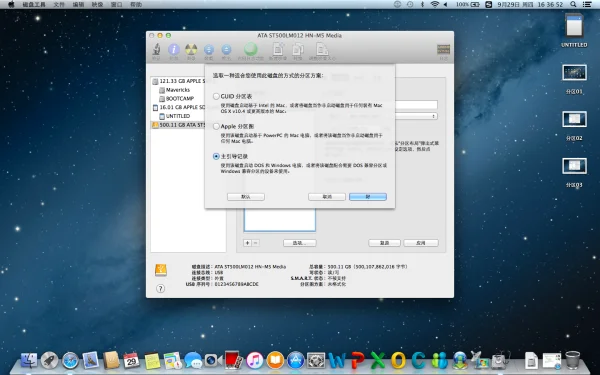The height and width of the screenshot is (375, 600).
Task: Click the cancel button in the dialog
Action: click(327, 197)
